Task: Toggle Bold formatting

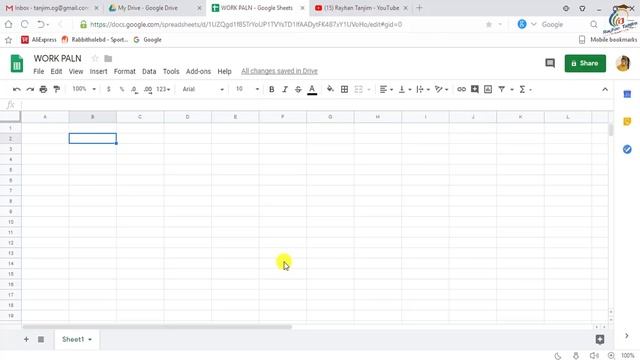Action: (271, 89)
